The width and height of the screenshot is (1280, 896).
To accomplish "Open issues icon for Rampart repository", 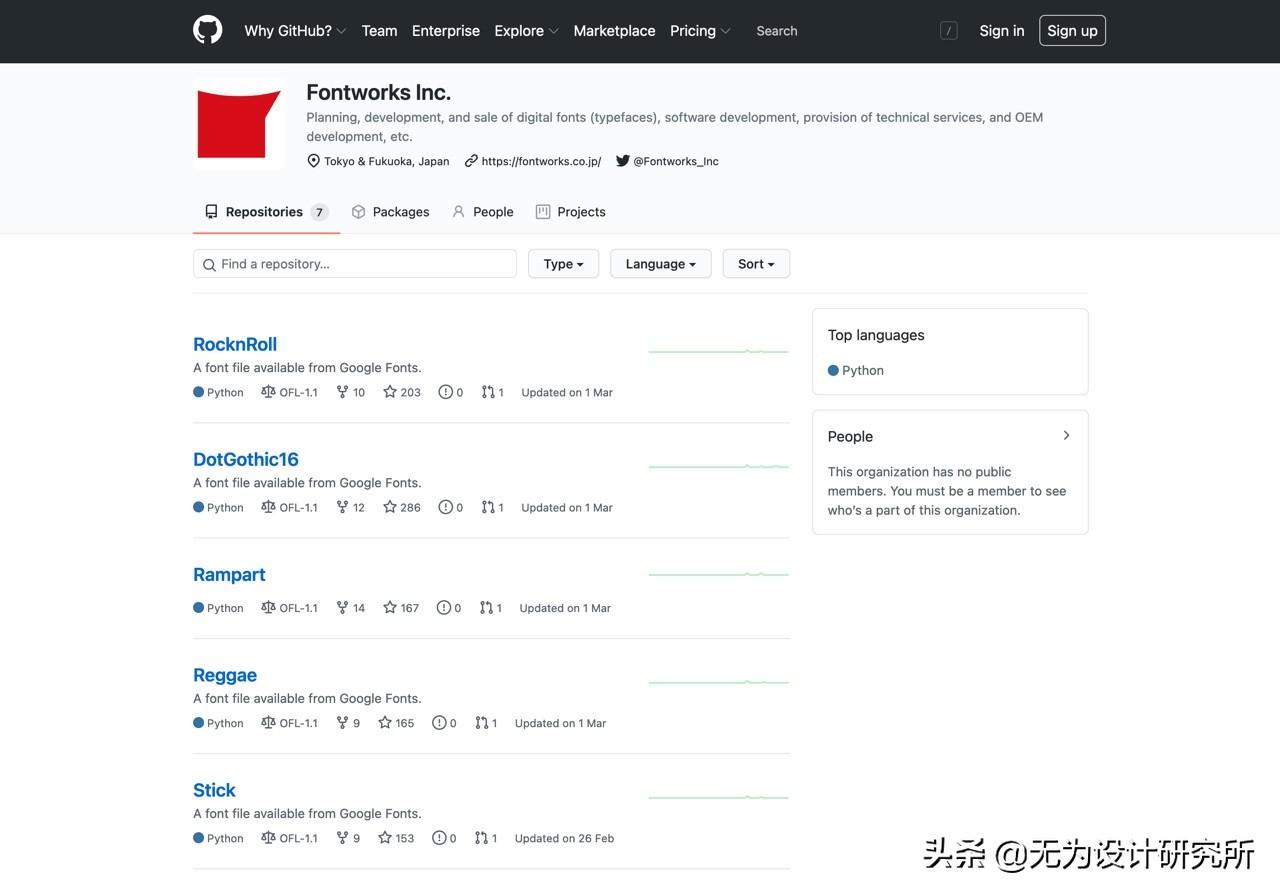I will [x=444, y=607].
